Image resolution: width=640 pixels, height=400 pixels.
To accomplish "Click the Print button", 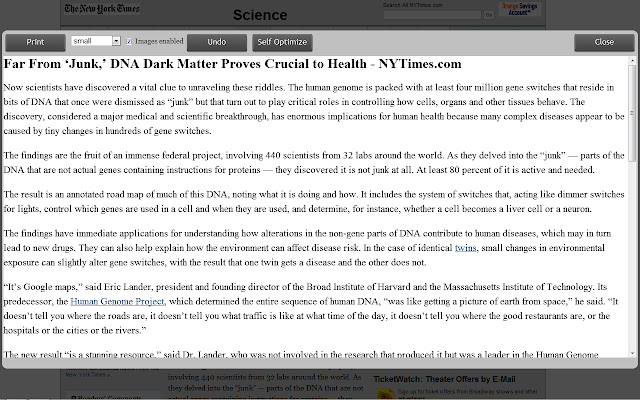I will coord(35,42).
